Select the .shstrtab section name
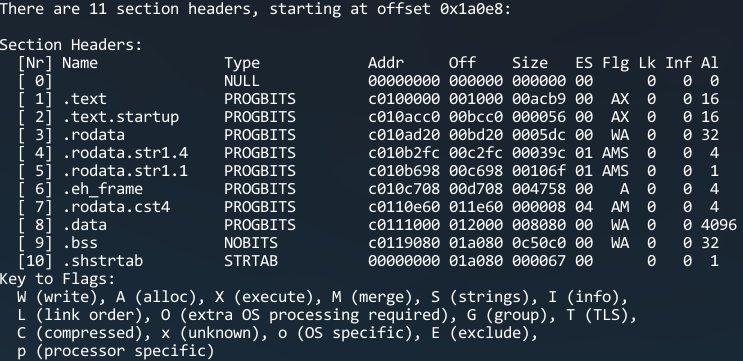 (x=102, y=261)
